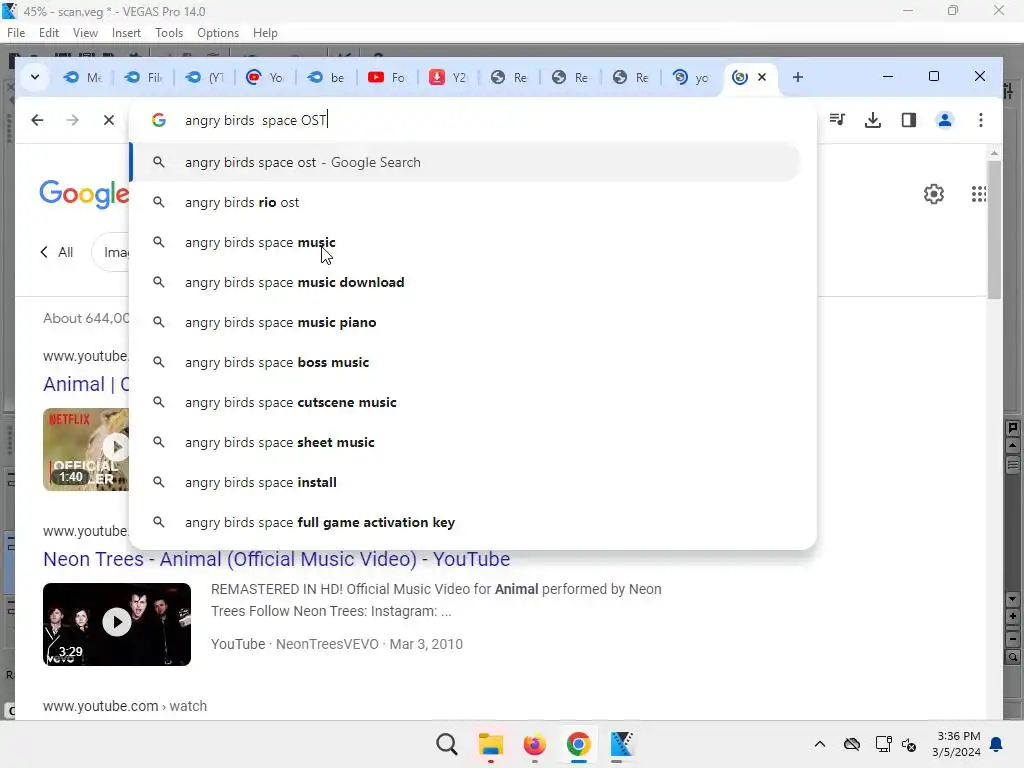Open VEGAS Tools menu
The image size is (1024, 768).
click(x=169, y=33)
